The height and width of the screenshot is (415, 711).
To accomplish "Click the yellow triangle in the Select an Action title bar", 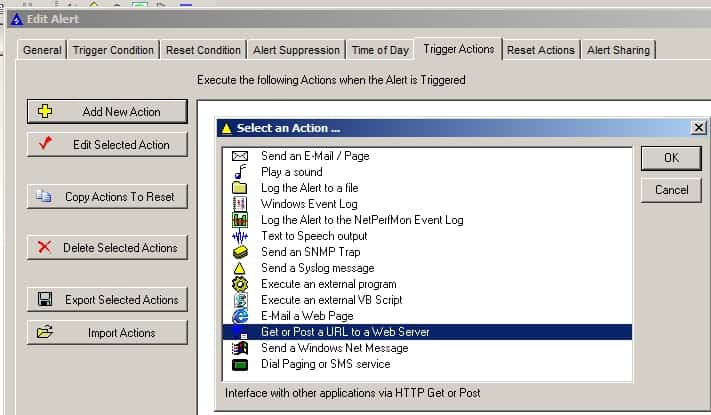I will 226,129.
